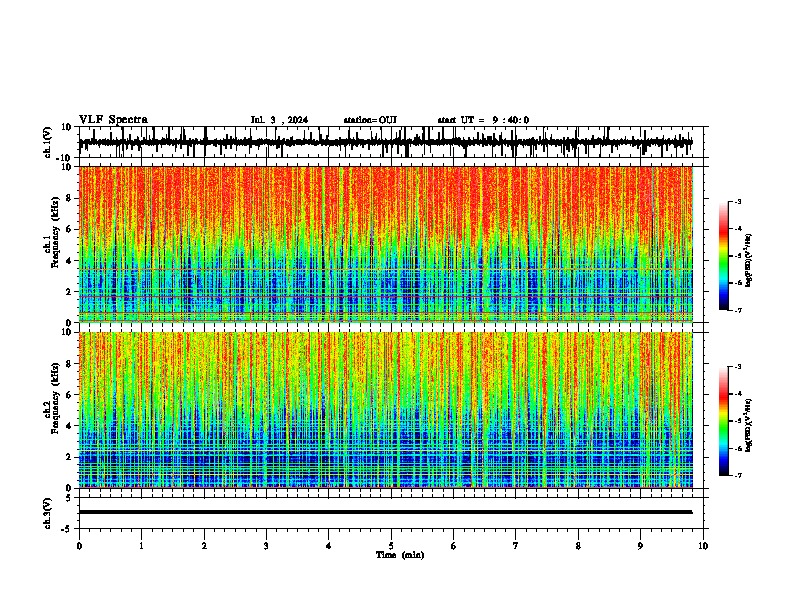Click time axis tick label "1"
This screenshot has height=612, width=792.
[141, 546]
